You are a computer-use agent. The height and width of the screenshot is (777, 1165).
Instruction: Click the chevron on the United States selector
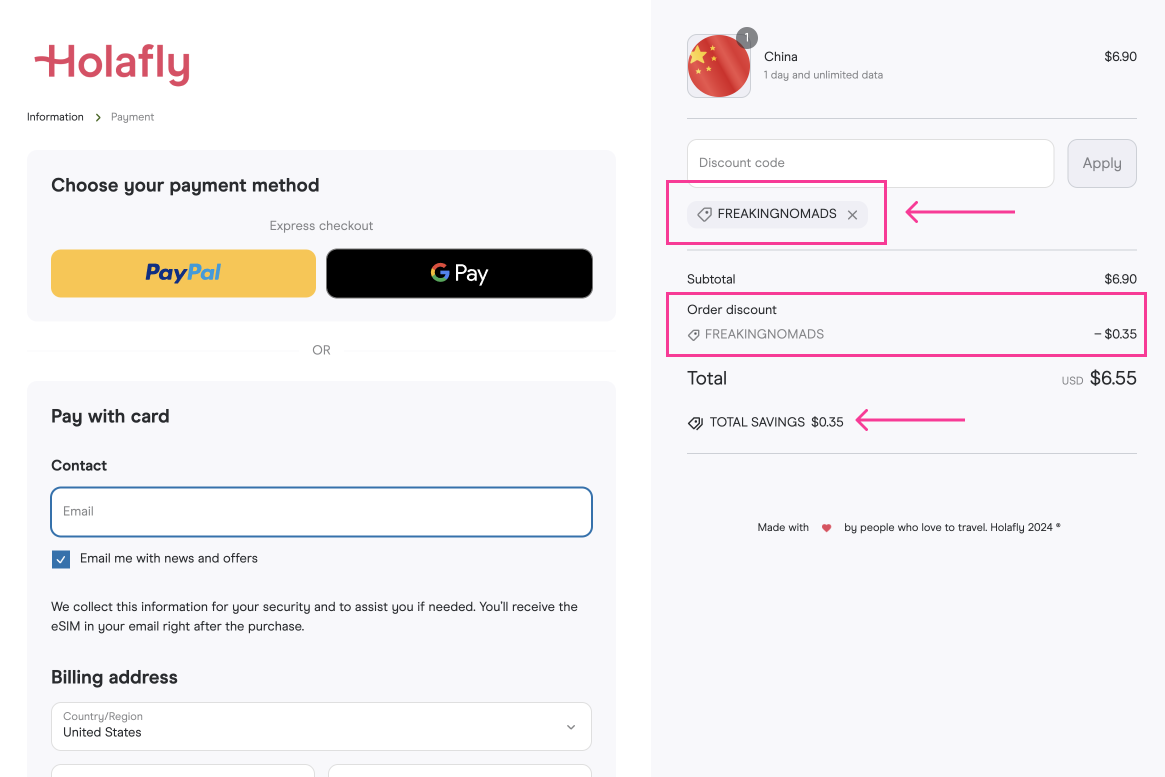570,727
